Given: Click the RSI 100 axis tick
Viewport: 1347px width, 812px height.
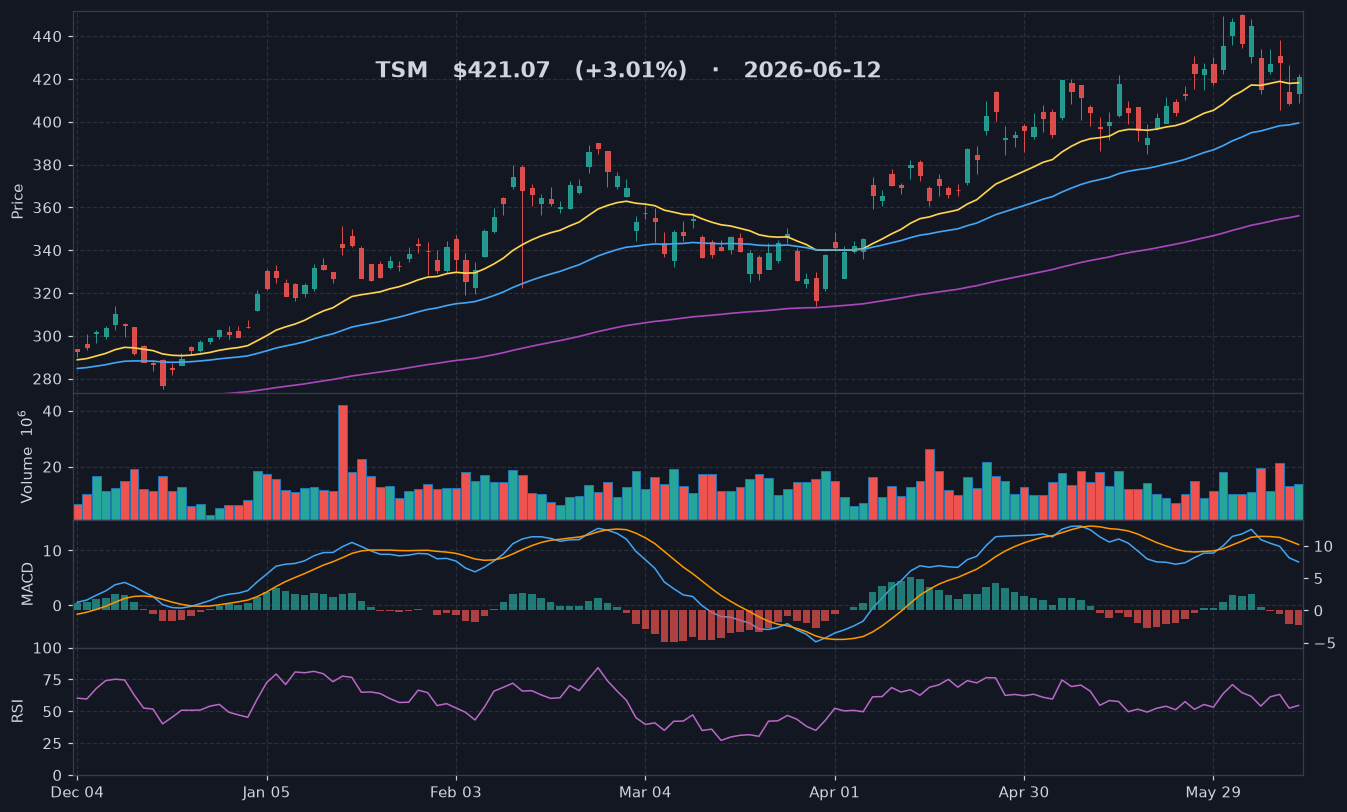Looking at the screenshot, I should [48, 649].
